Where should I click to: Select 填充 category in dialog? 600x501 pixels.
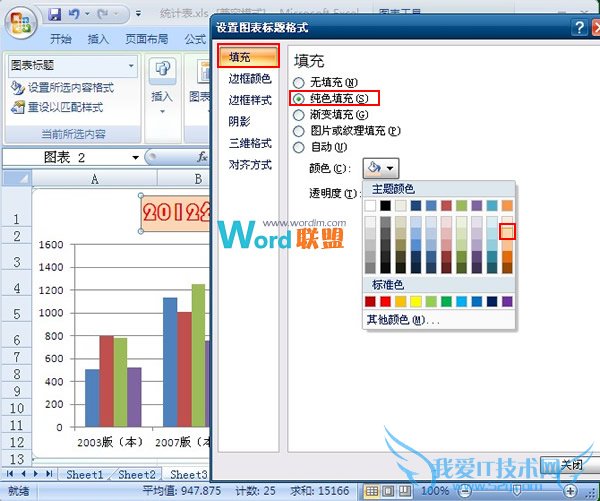click(x=248, y=56)
